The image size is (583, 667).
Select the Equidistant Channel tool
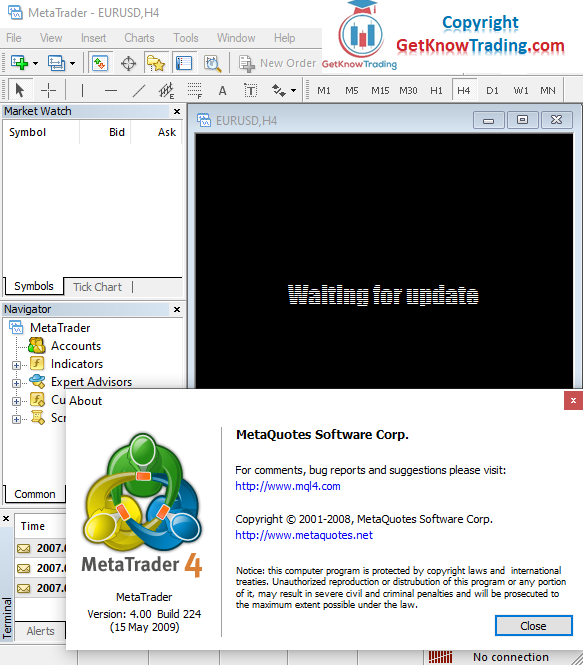166,90
